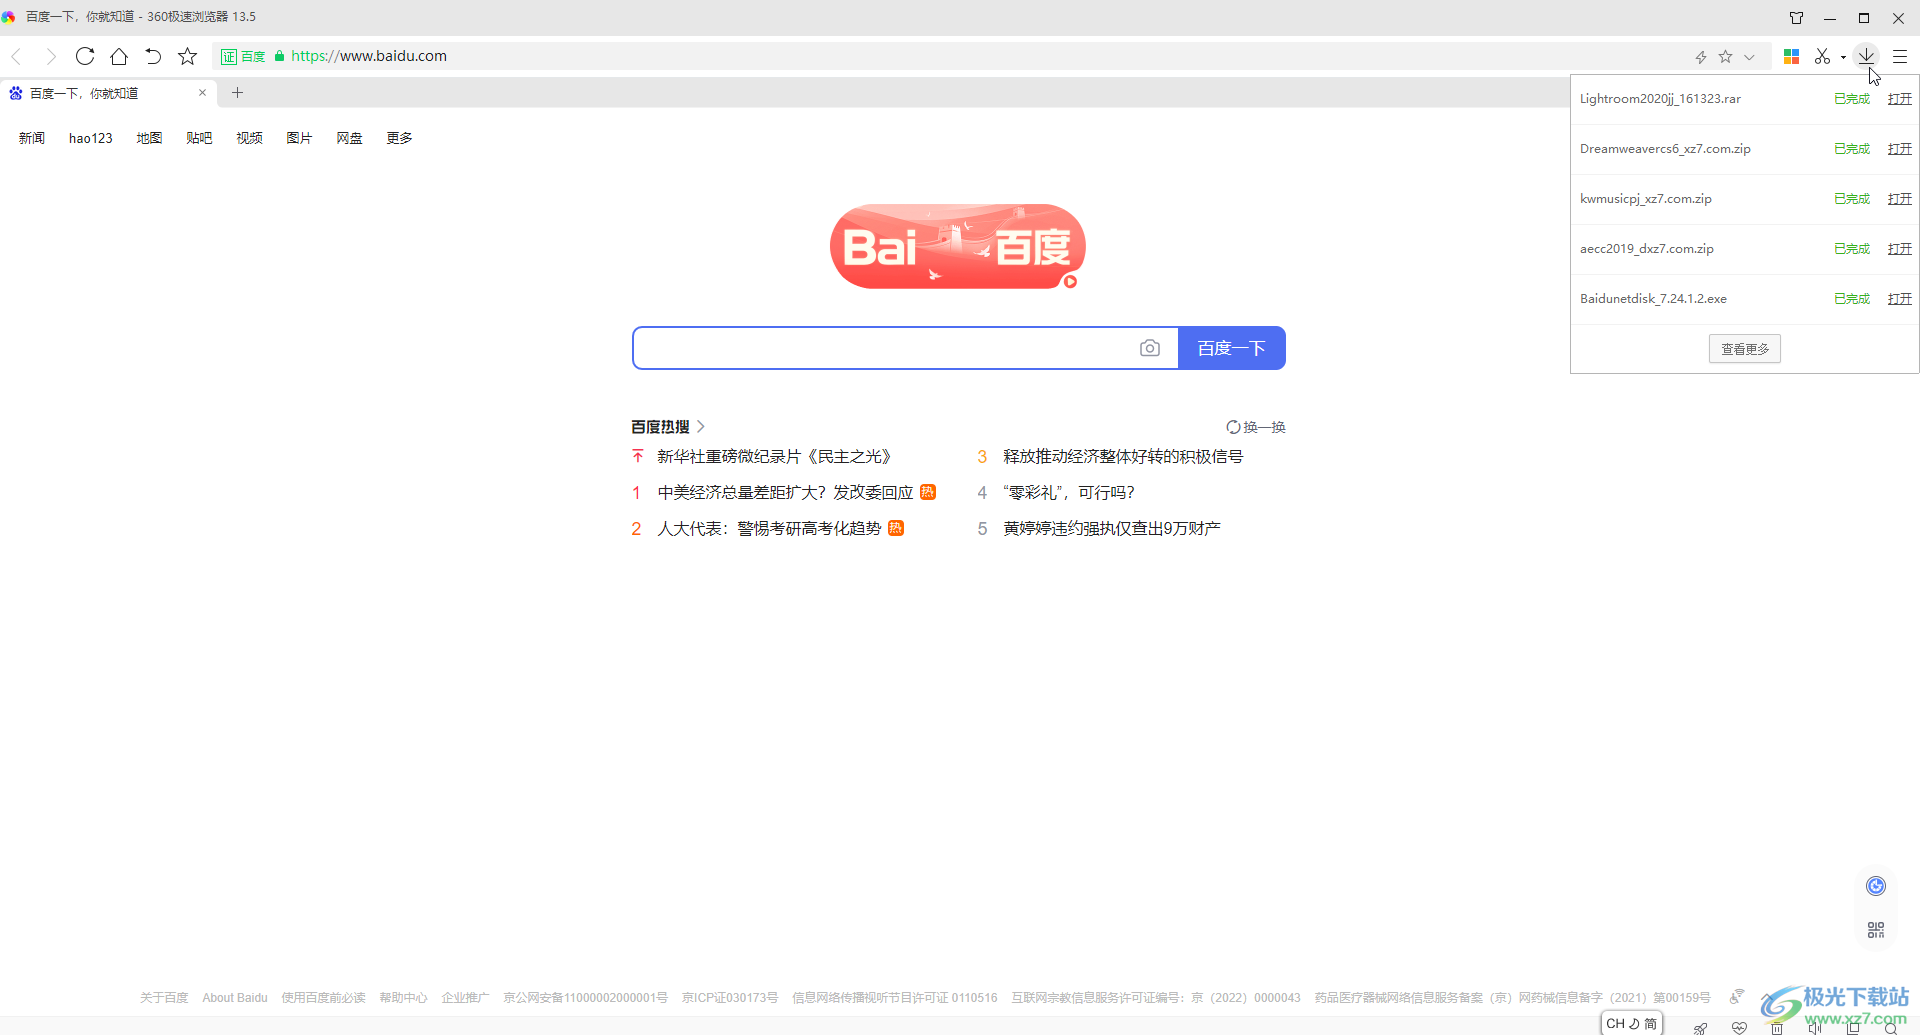Open the 使用百度前必读 footer link
Viewport: 1920px width, 1035px height.
coord(323,998)
